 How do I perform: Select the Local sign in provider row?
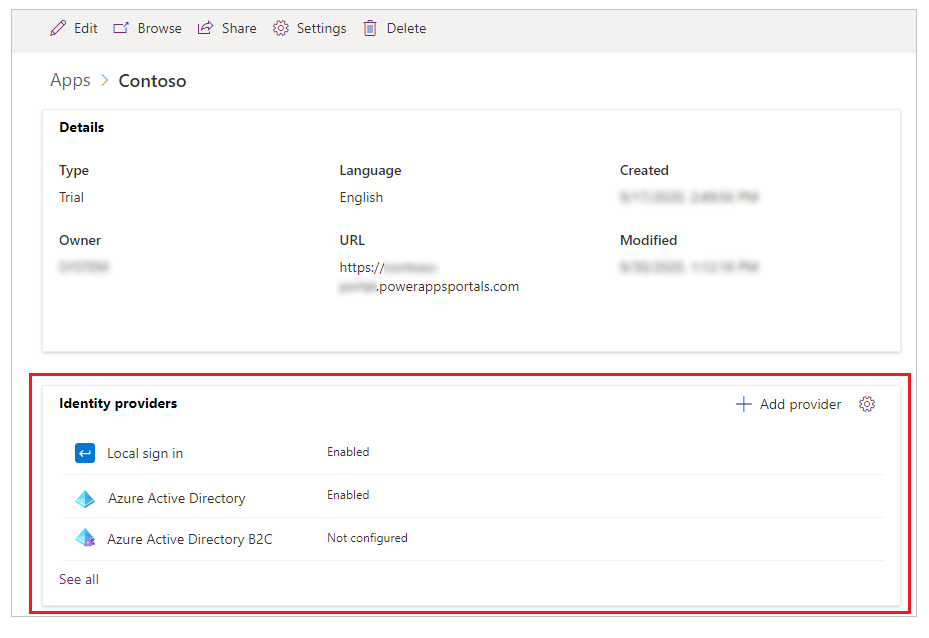473,453
